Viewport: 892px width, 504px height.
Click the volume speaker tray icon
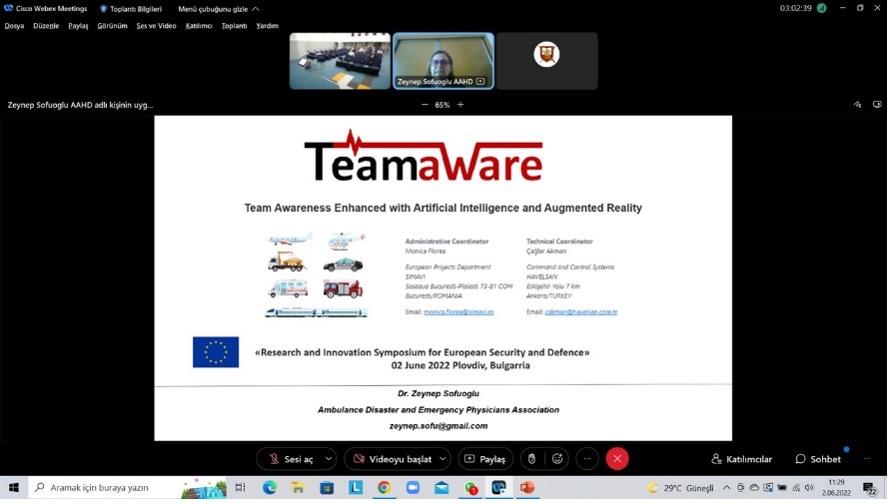pos(810,488)
